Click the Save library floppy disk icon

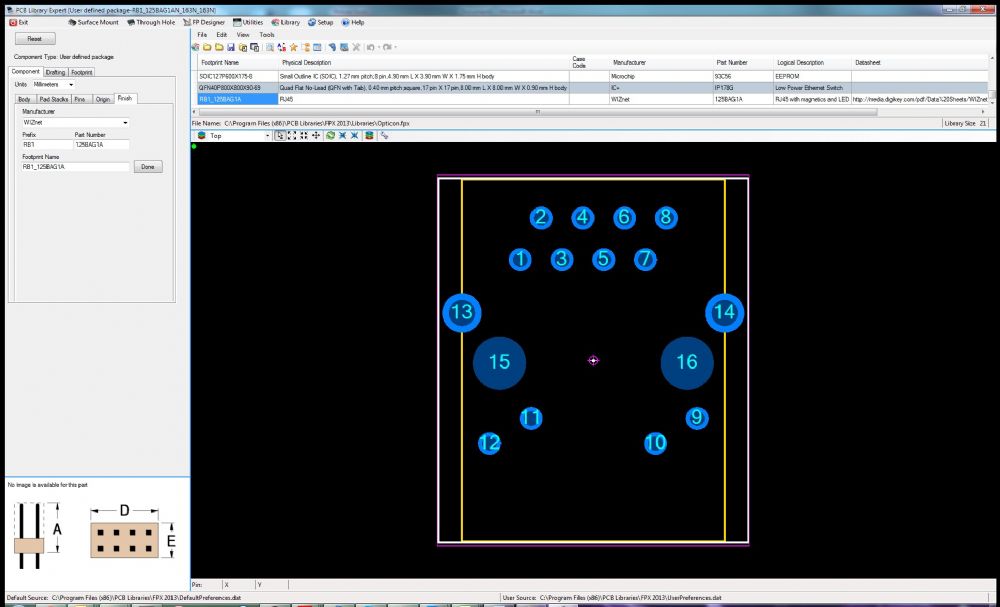pyautogui.click(x=231, y=47)
